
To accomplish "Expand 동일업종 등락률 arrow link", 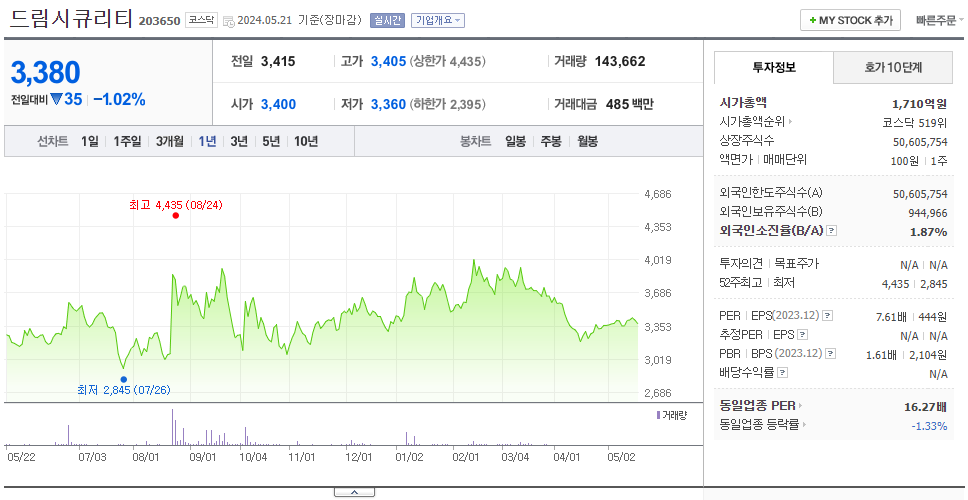I will click(x=804, y=425).
